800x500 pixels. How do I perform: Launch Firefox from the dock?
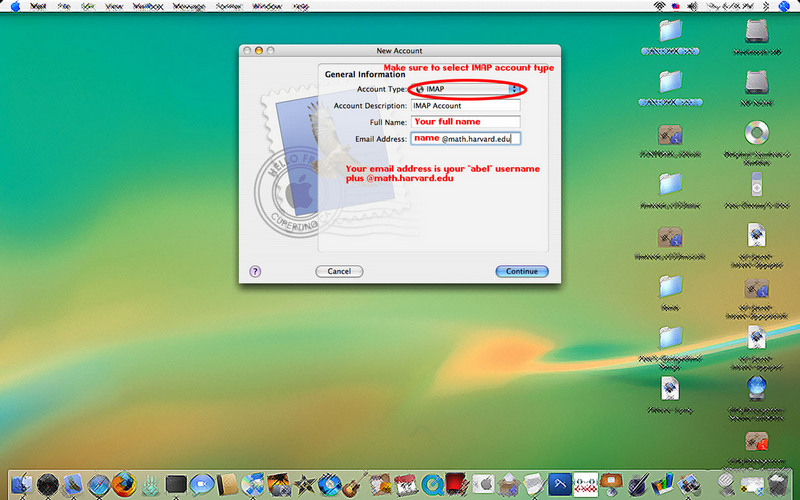coord(124,485)
